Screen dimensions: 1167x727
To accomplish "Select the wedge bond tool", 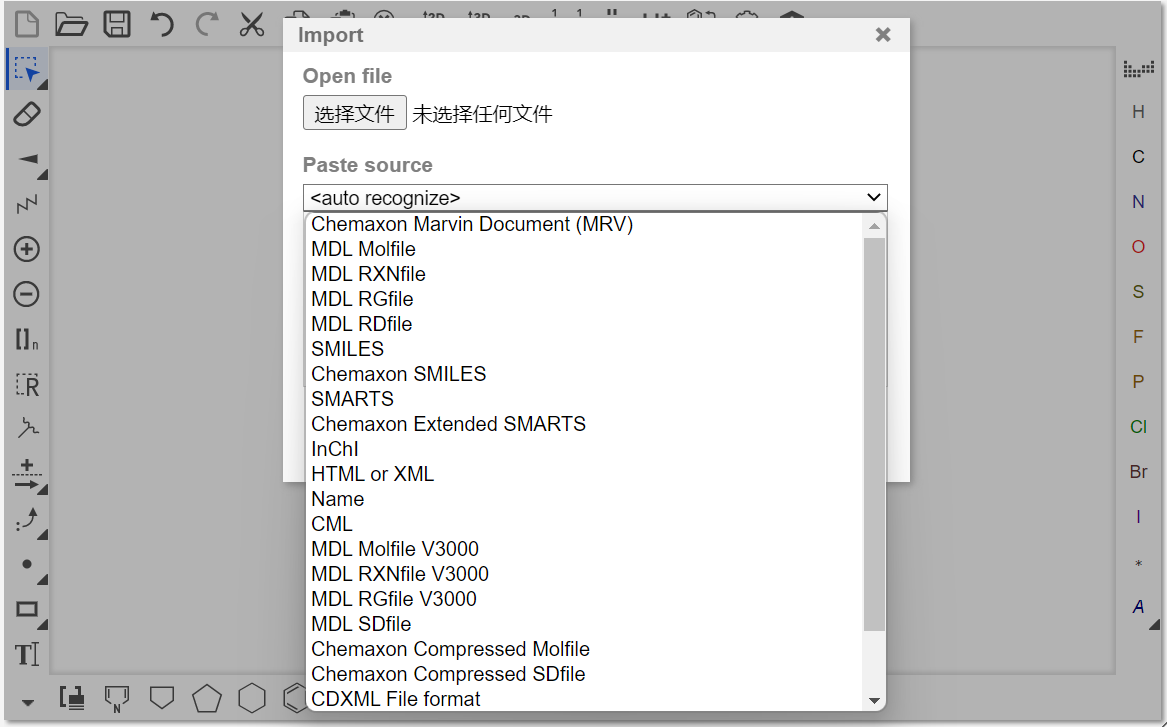I will pos(28,159).
